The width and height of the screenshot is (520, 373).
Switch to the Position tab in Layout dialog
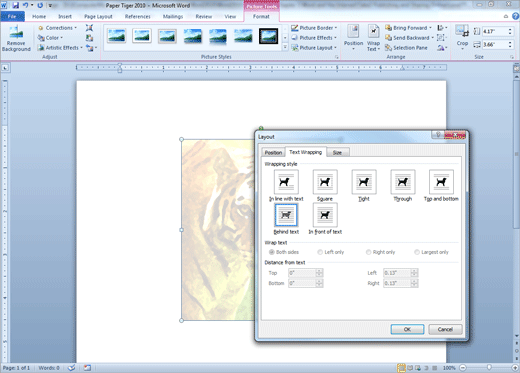[x=273, y=152]
